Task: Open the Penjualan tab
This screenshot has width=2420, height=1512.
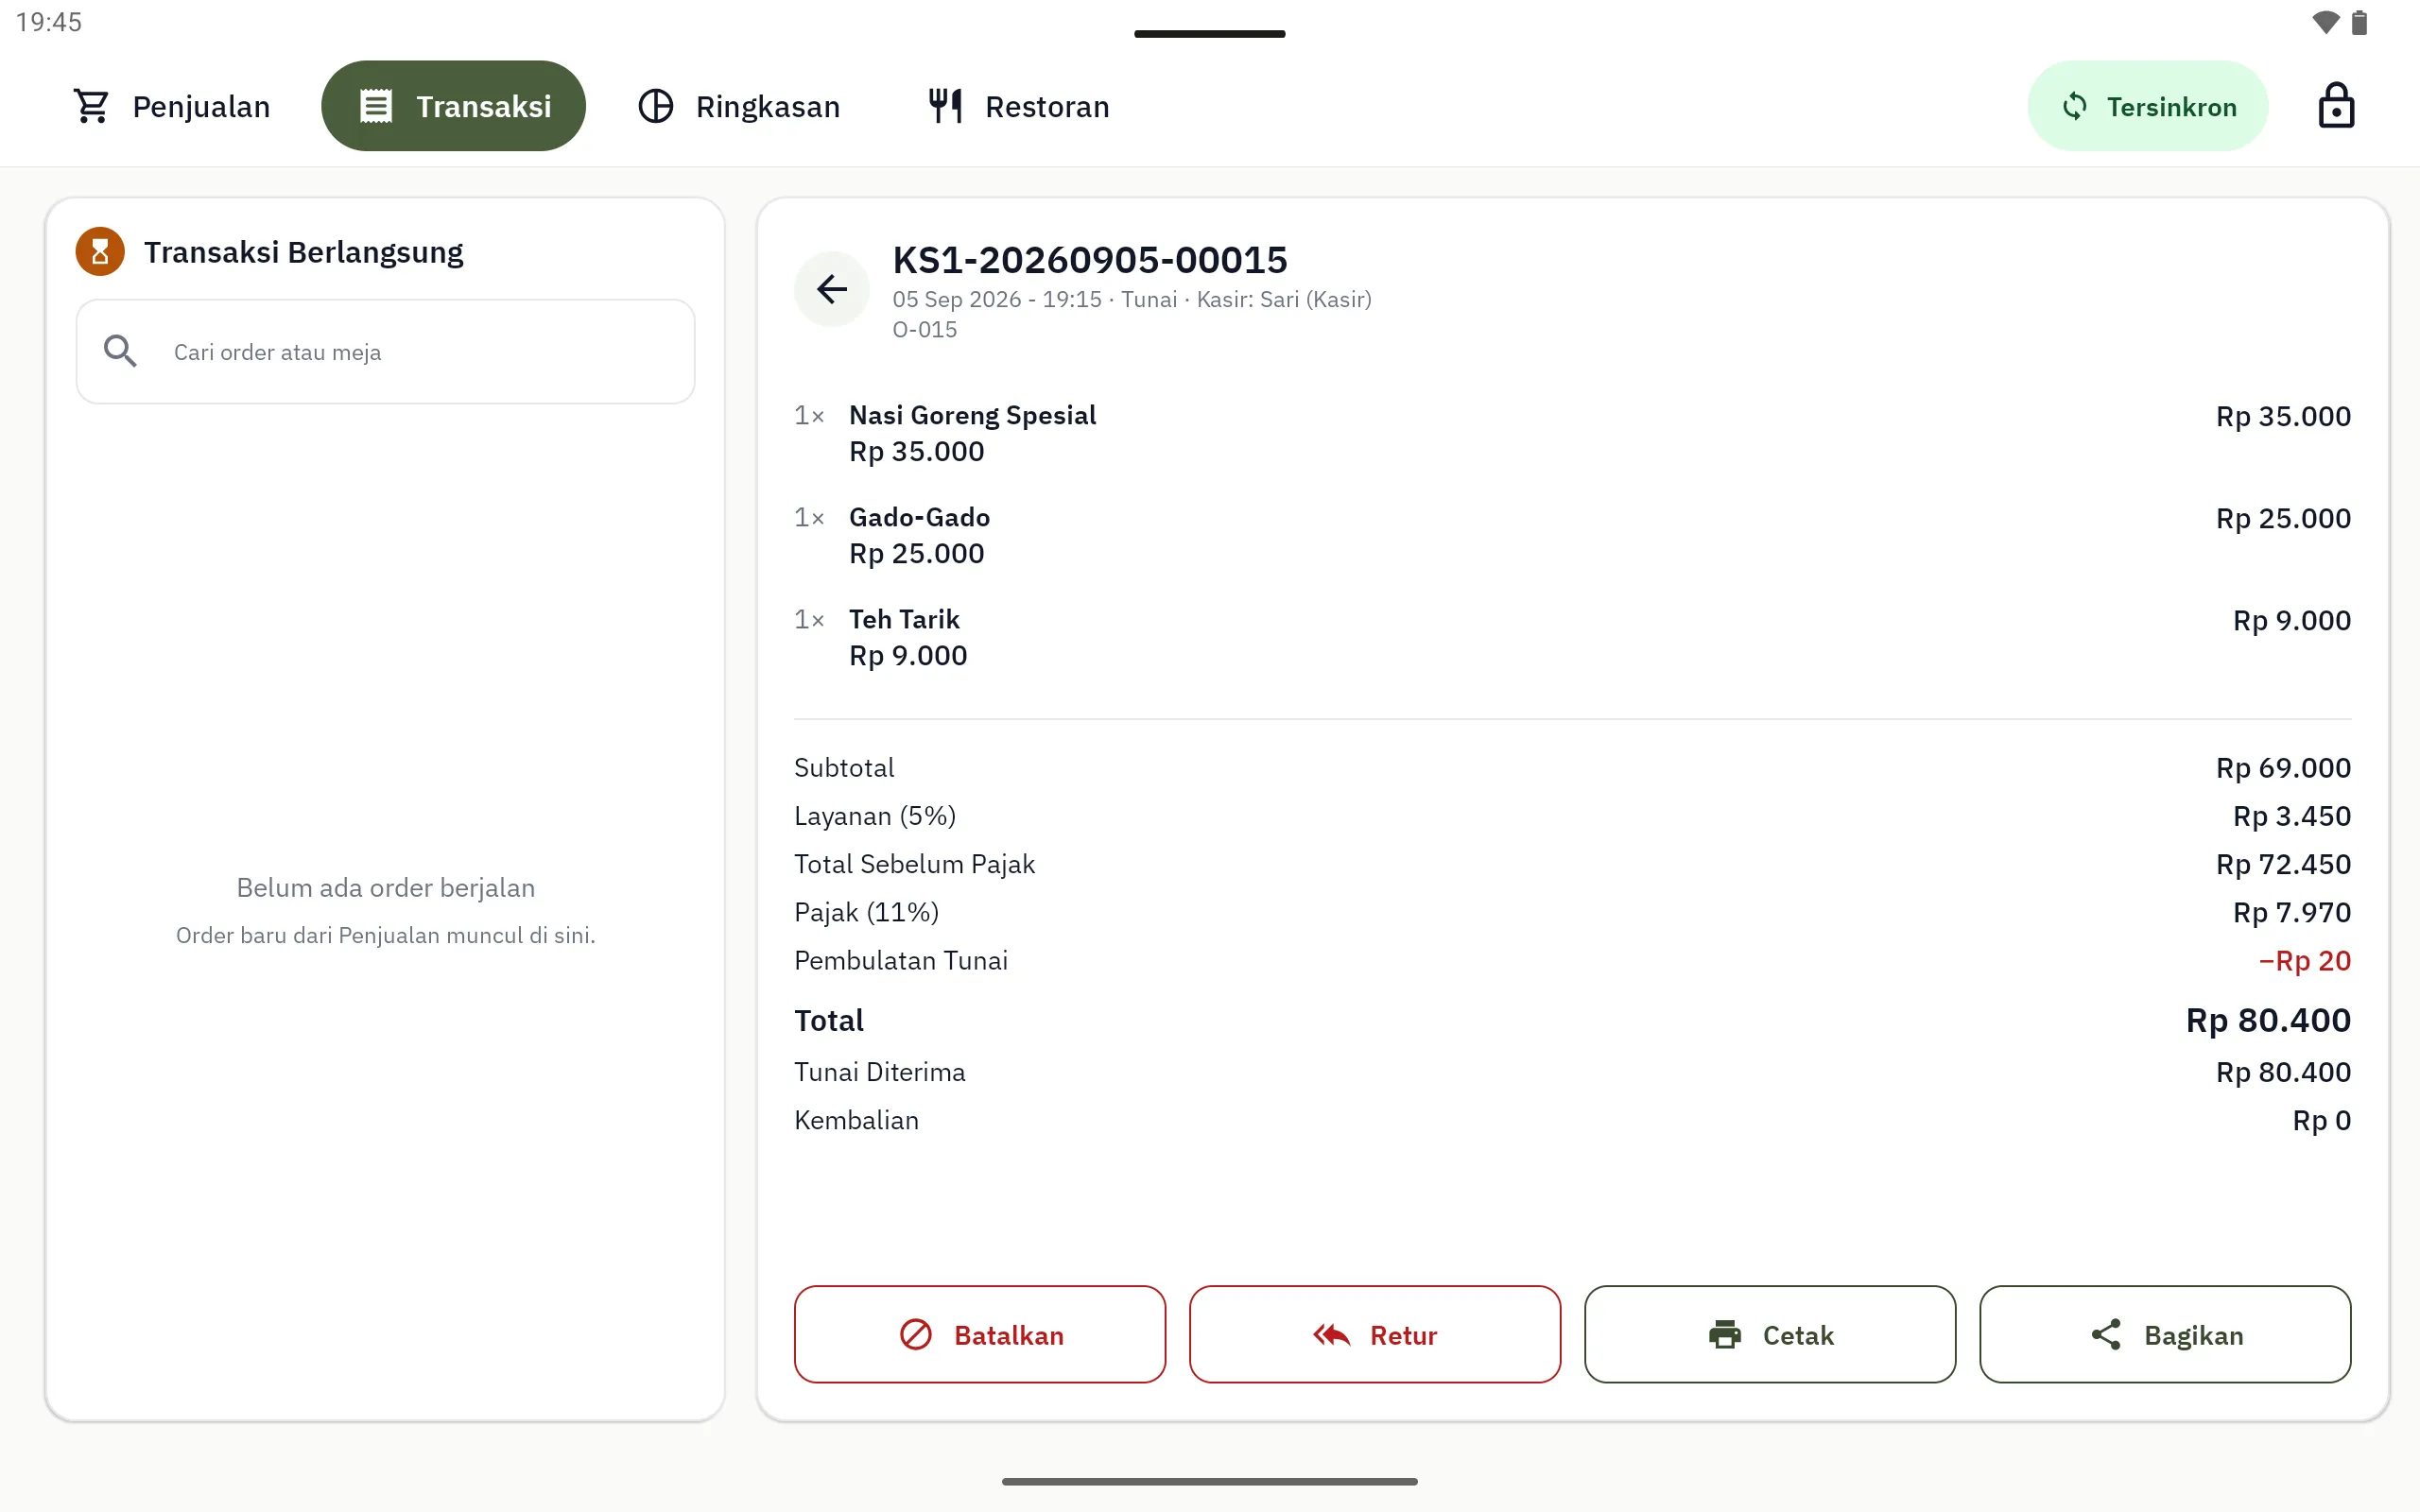Action: 171,106
